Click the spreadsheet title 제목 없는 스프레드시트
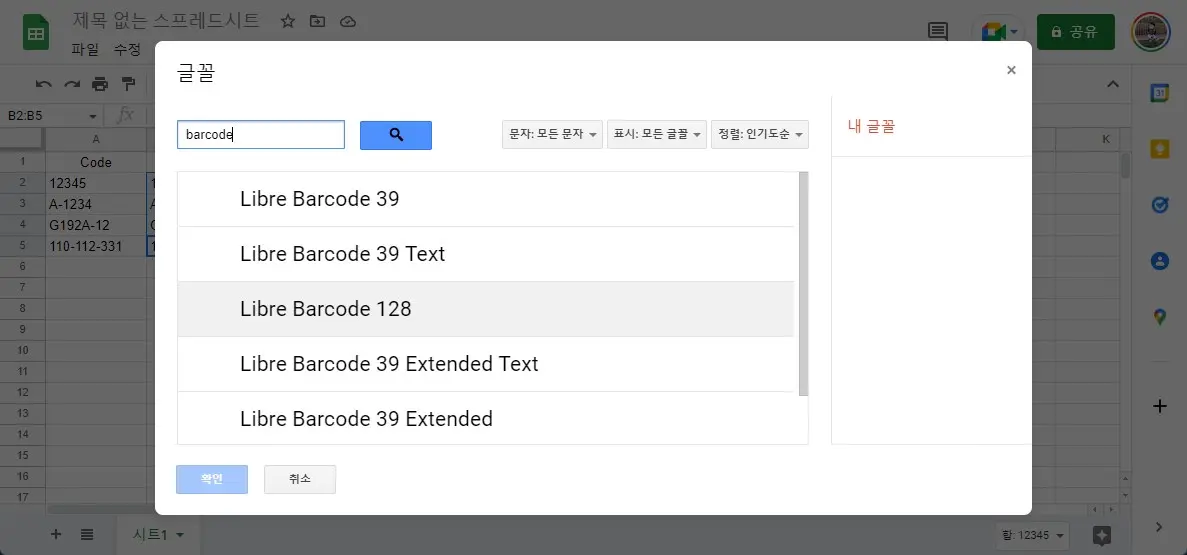Viewport: 1187px width, 555px height. 167,20
